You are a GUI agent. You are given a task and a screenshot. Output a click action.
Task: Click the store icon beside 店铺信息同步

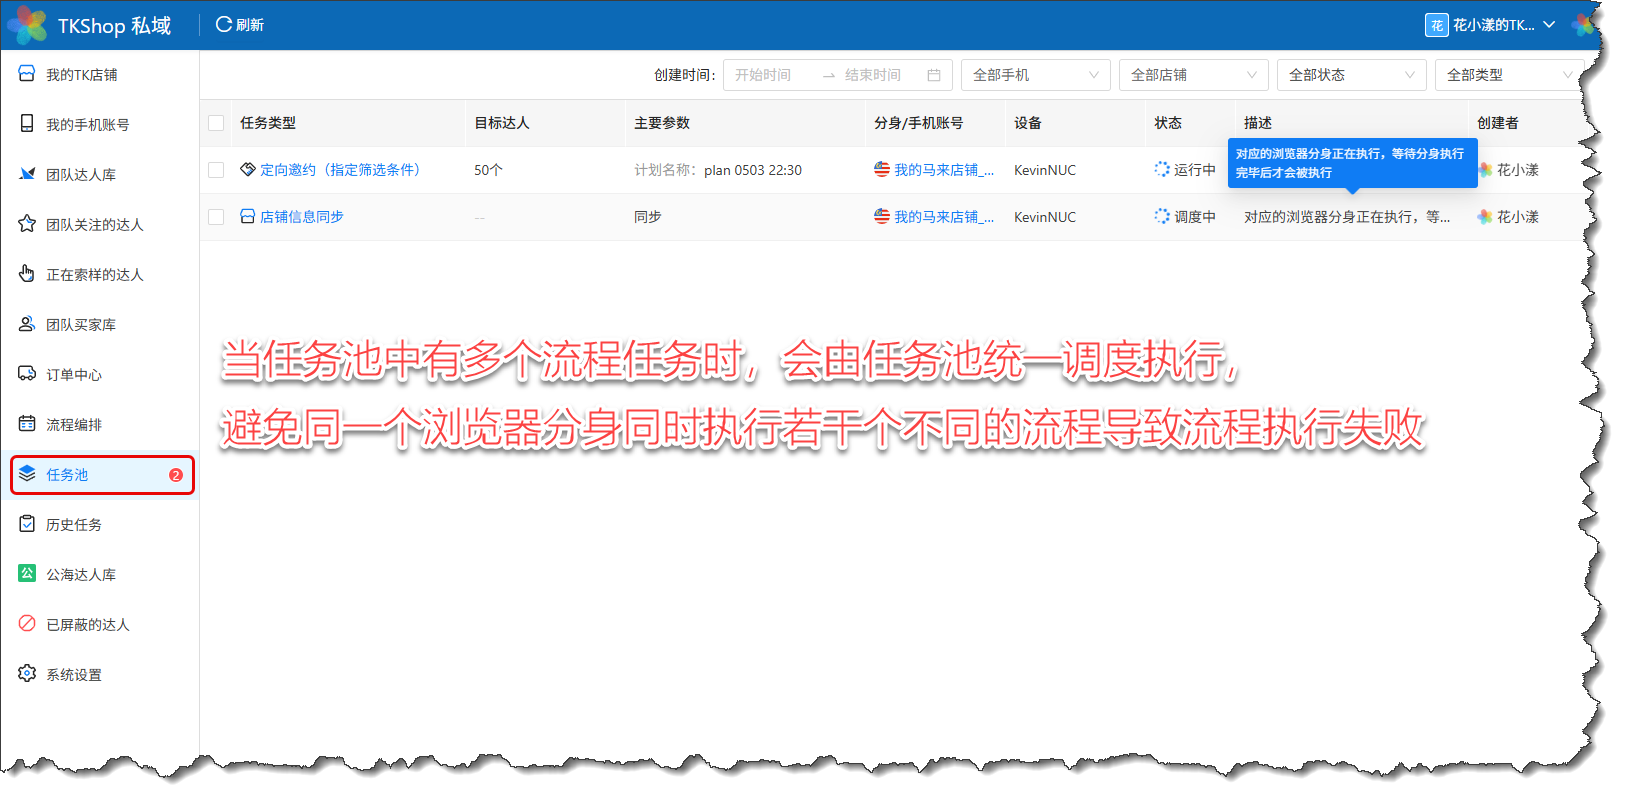click(248, 217)
